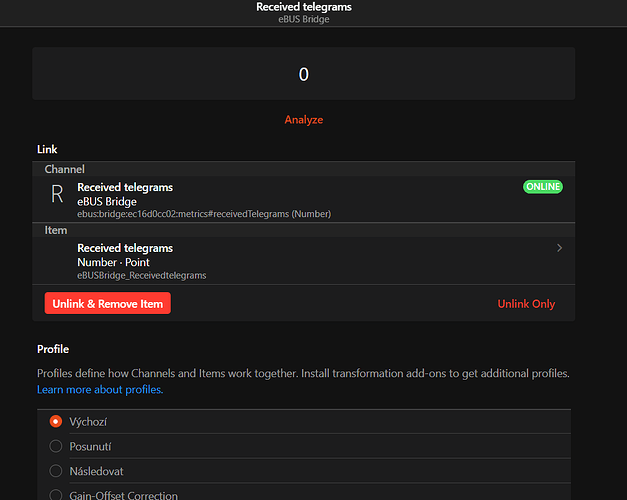Click the Unlink Only button
The width and height of the screenshot is (627, 500).
pos(526,303)
